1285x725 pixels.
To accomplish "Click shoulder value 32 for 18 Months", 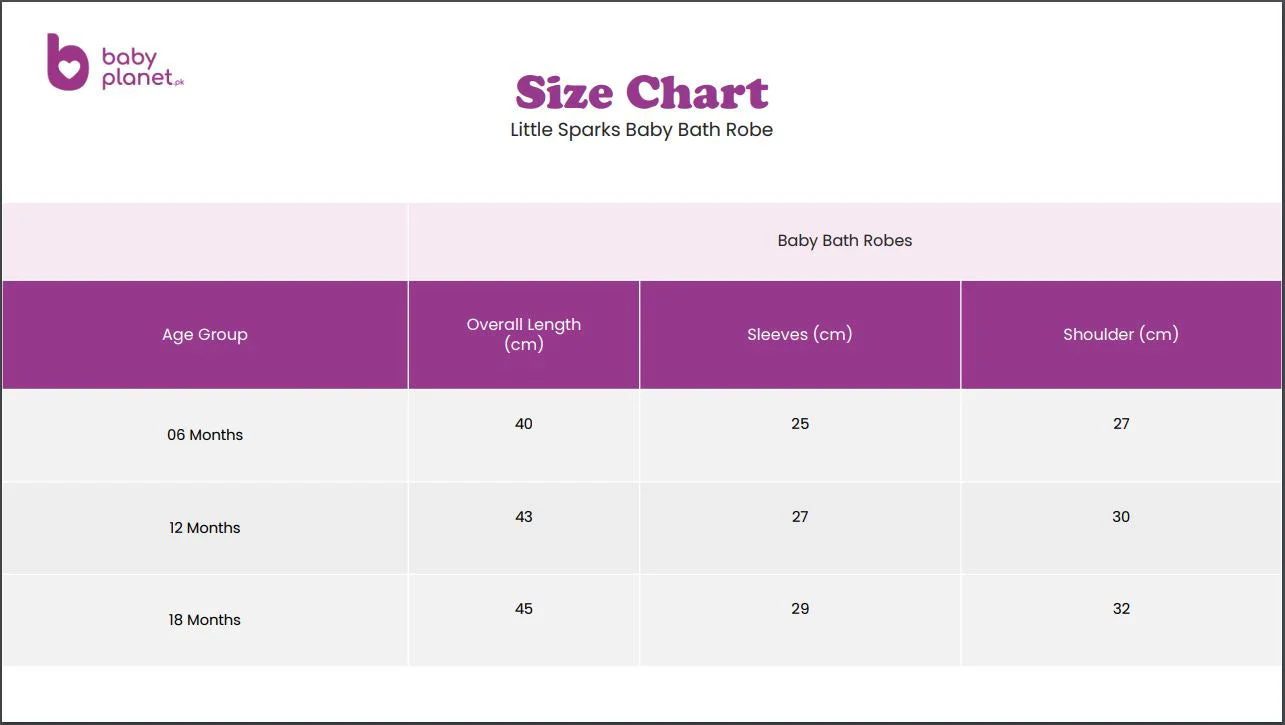I will (x=1121, y=609).
